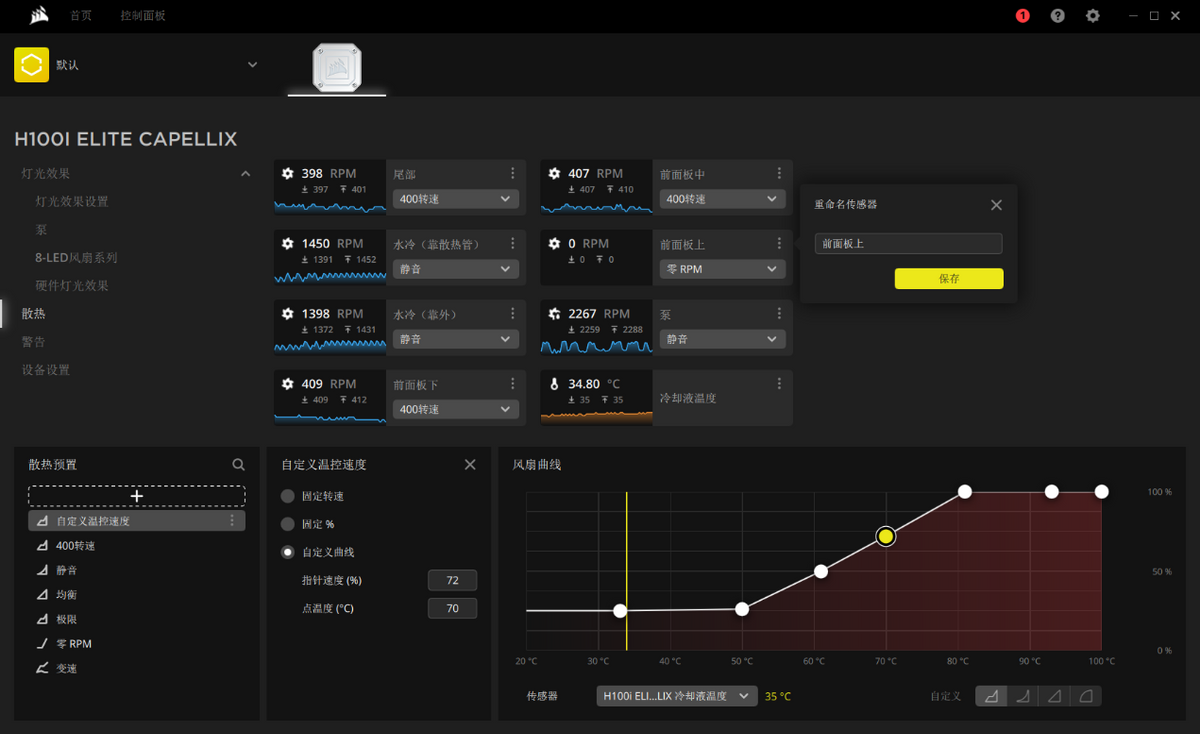Image resolution: width=1200 pixels, height=734 pixels.
Task: Open options menu for 水冷（靠散热管）fan
Action: [x=513, y=244]
